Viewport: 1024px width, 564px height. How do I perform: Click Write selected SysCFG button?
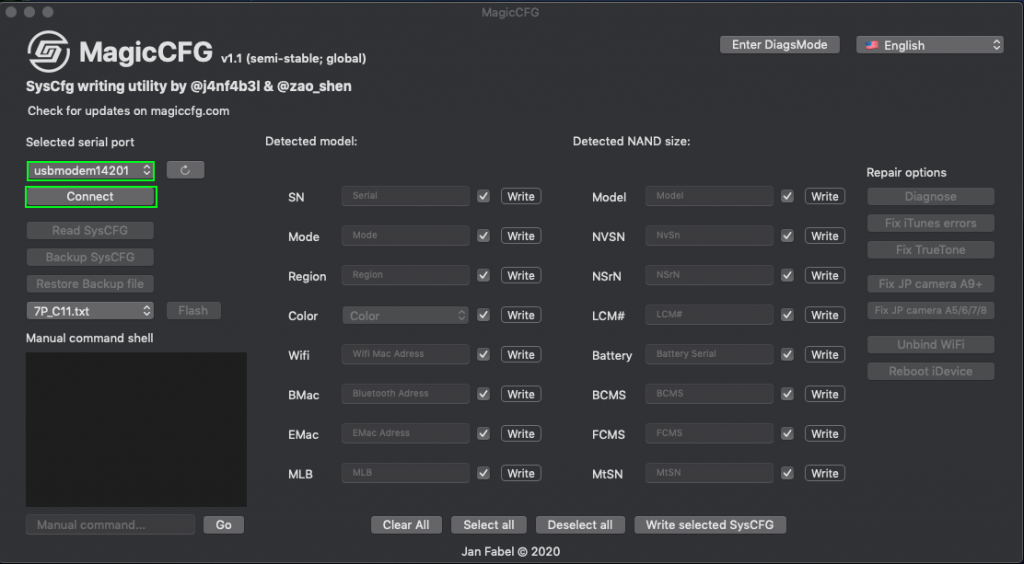(x=710, y=525)
